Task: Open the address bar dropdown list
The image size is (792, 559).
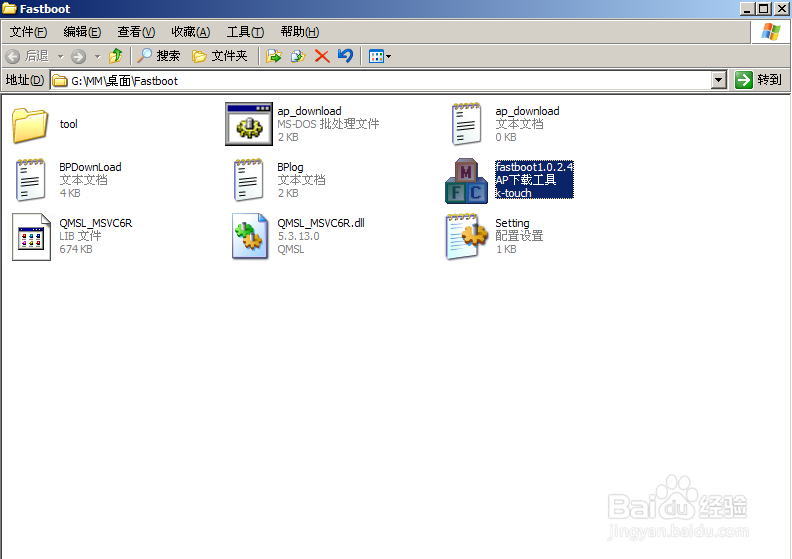Action: point(718,80)
